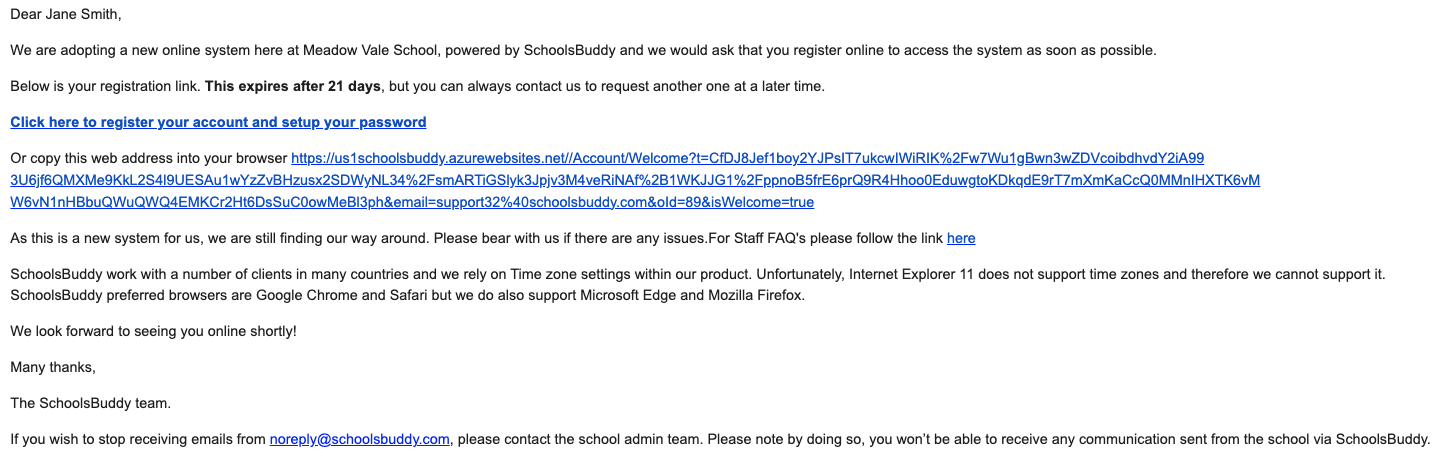Click the noreply@schoolsbuddy.com email address
The image size is (1449, 472).
tap(359, 439)
